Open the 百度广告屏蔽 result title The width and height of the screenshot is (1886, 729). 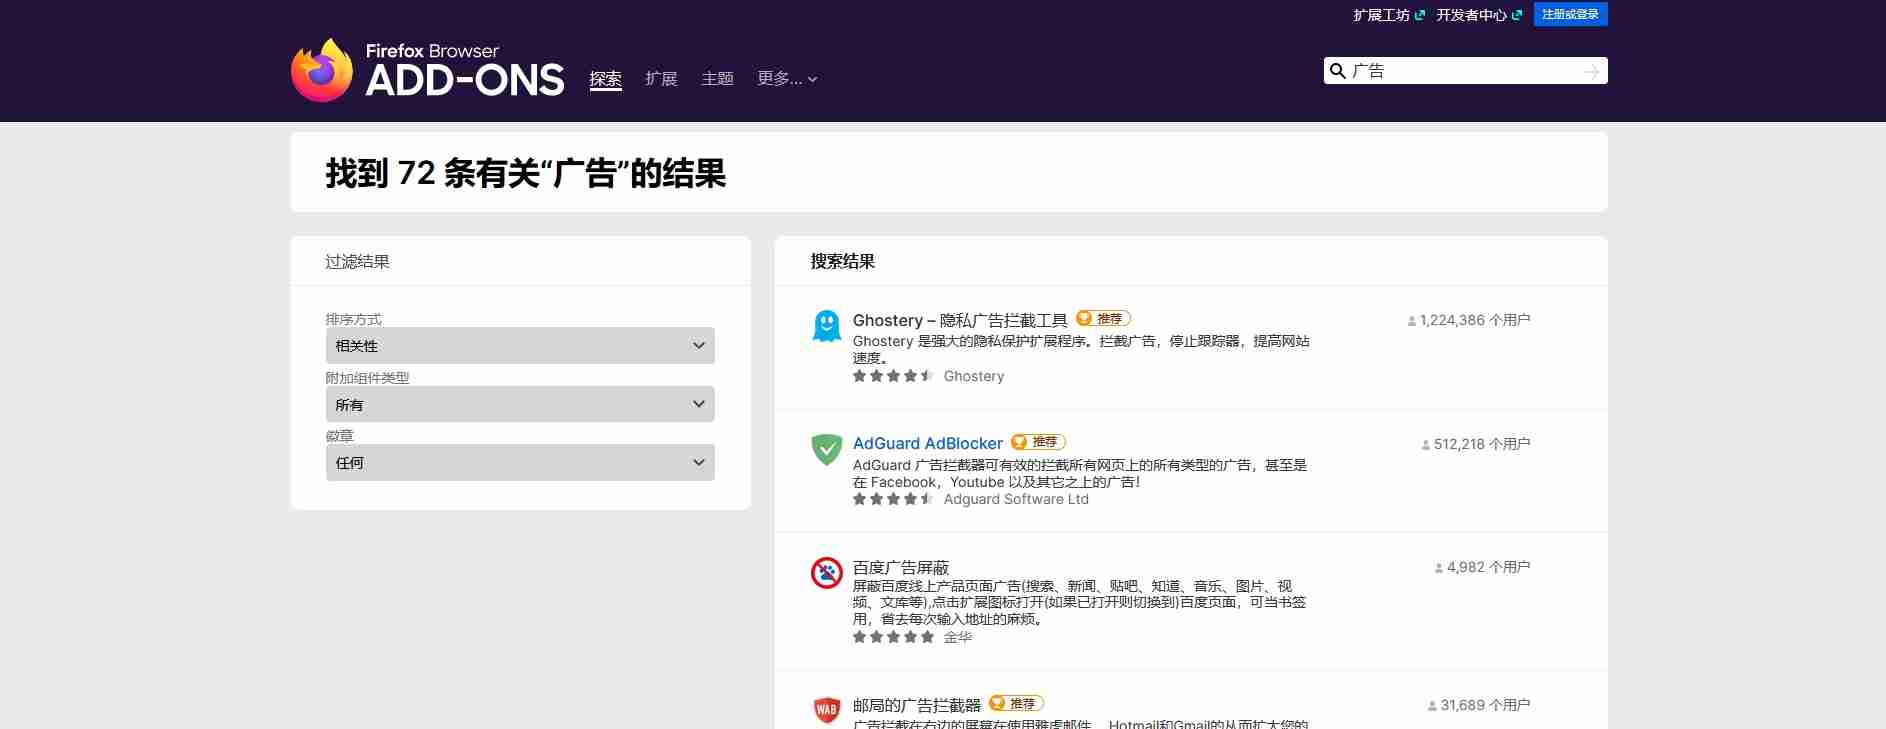[x=901, y=568]
